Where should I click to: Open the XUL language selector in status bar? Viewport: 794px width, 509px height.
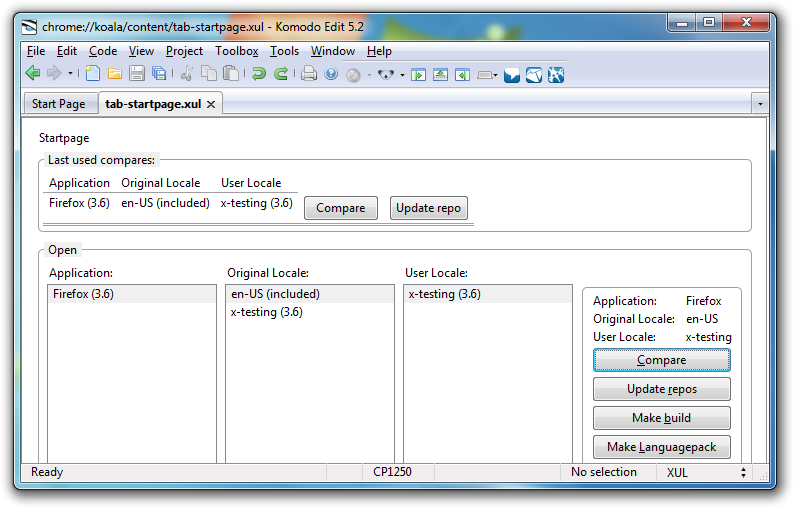[706, 473]
